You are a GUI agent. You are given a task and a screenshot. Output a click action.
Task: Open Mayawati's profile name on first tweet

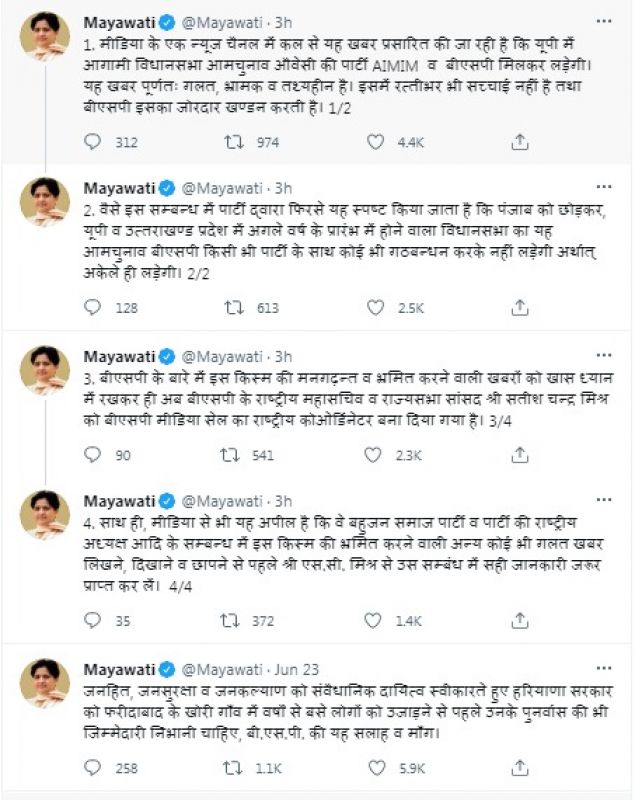click(x=121, y=20)
